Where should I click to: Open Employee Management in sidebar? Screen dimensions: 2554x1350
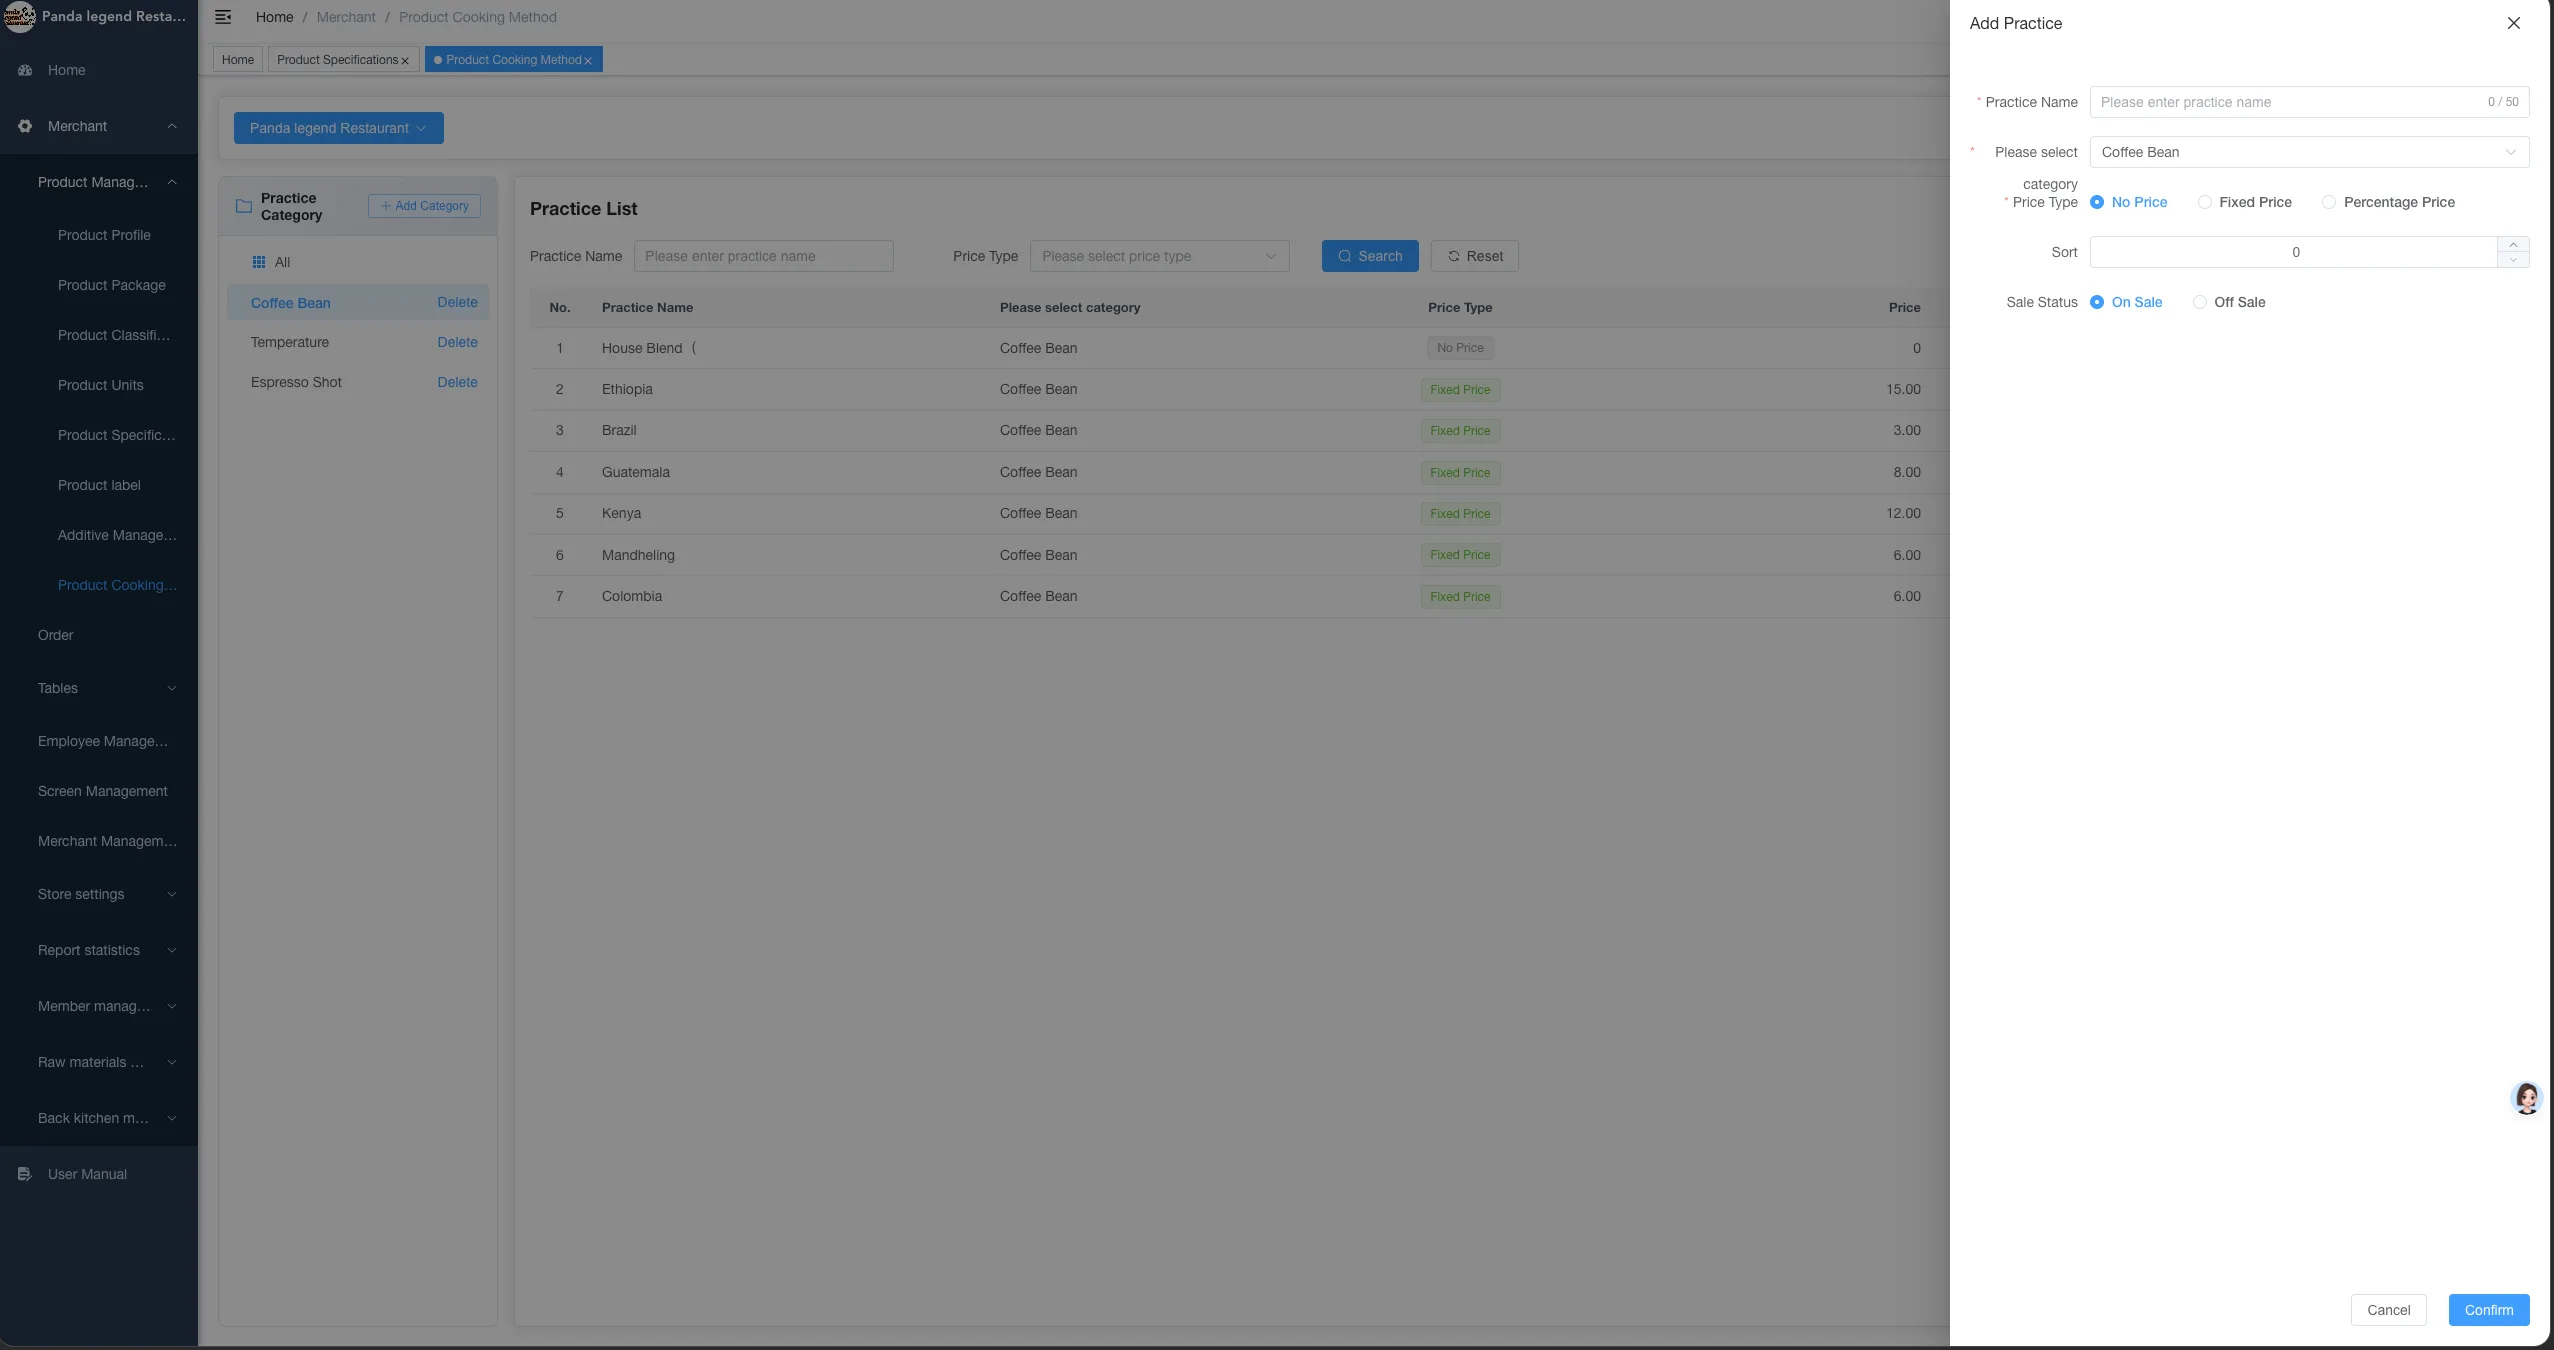point(103,741)
